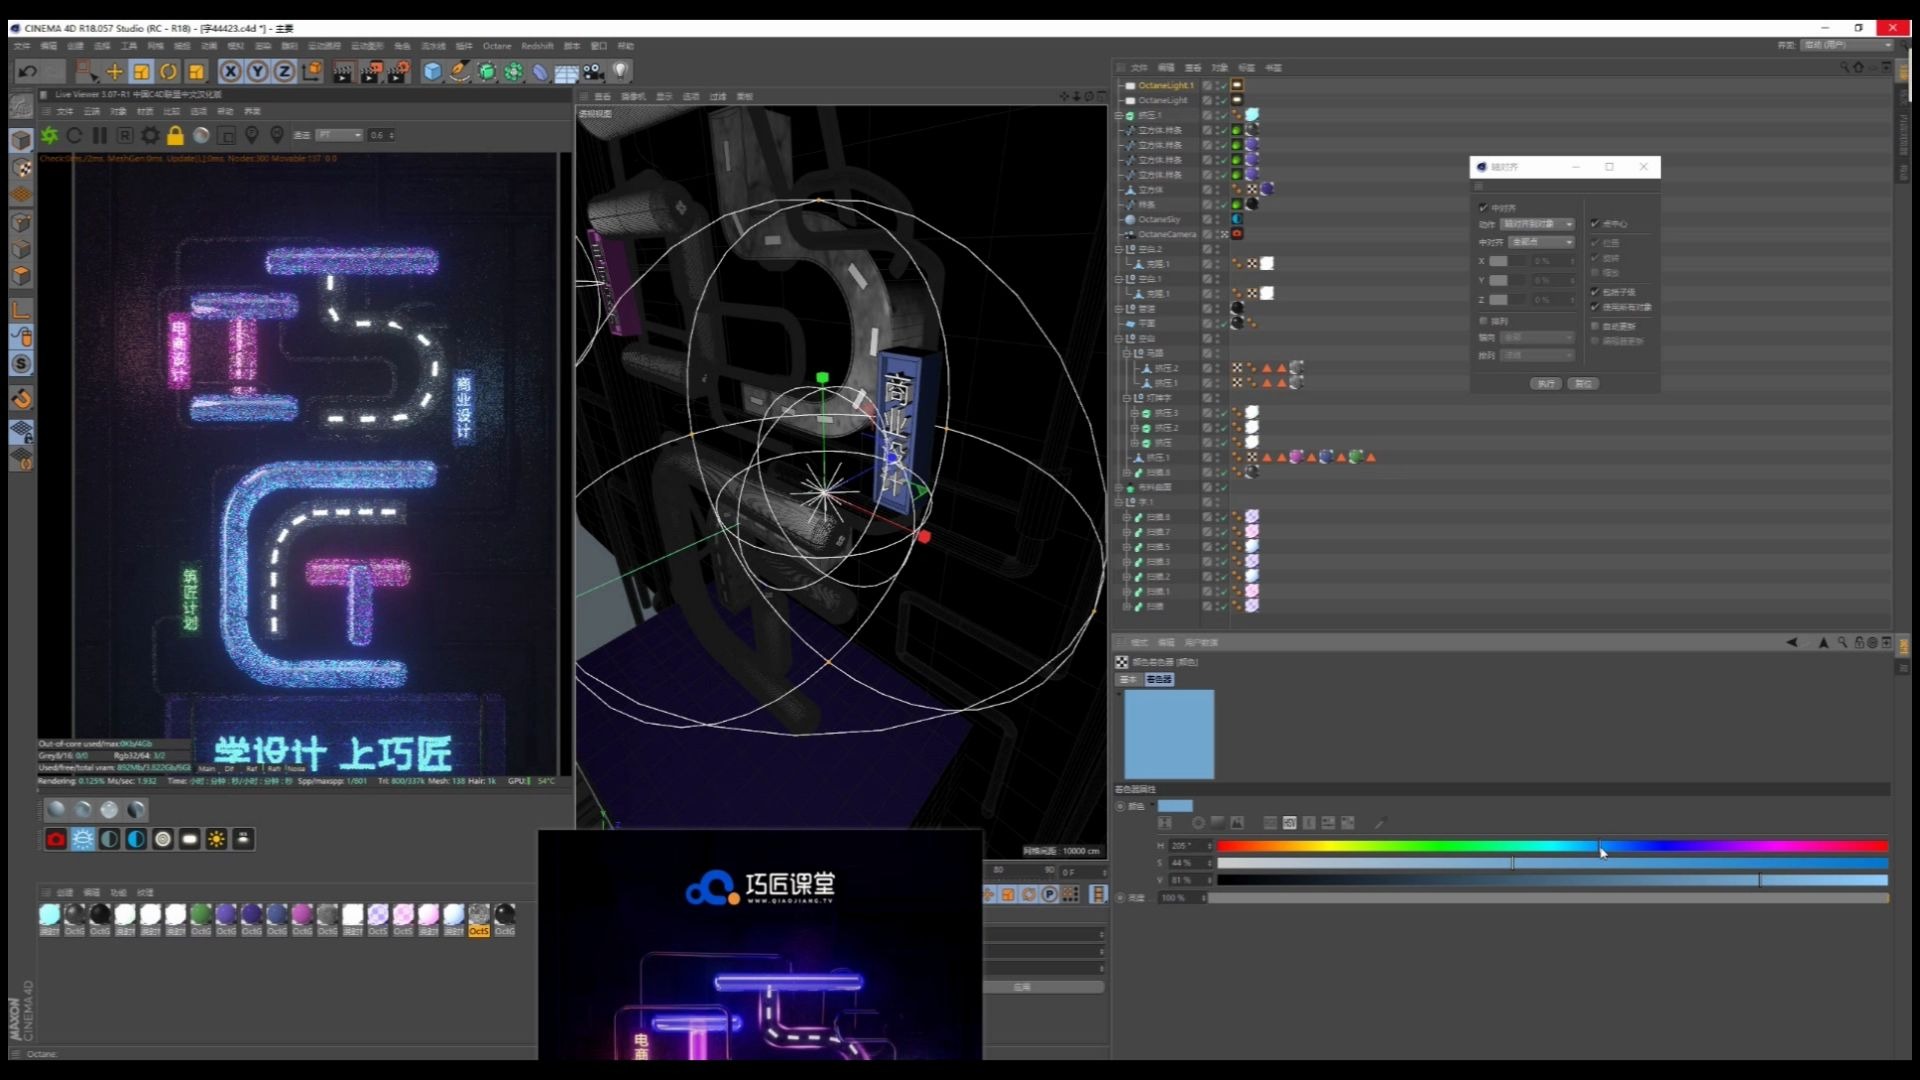Toggle the Y axis lock button
The image size is (1920, 1080).
click(x=258, y=71)
